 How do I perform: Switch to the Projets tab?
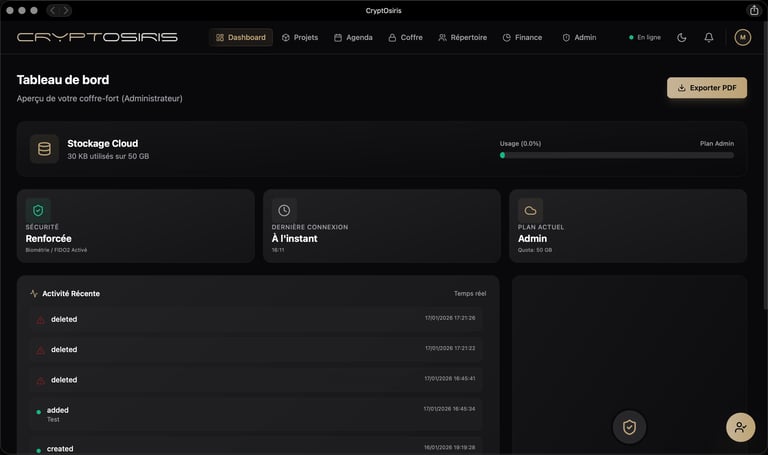[300, 37]
